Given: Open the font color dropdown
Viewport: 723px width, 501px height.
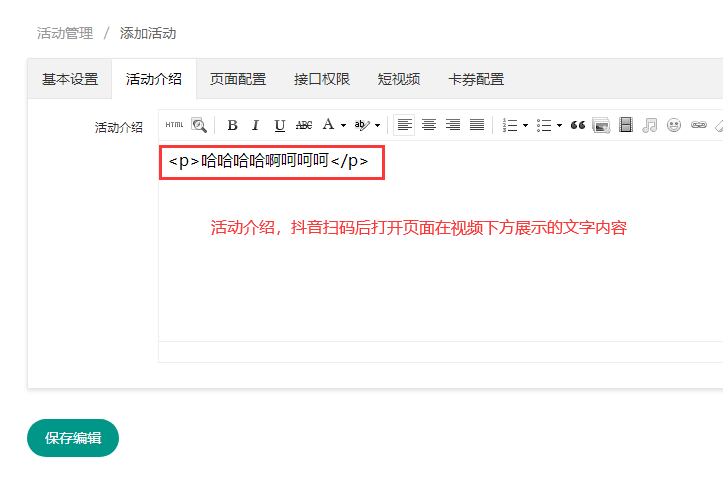Looking at the screenshot, I should (x=343, y=125).
